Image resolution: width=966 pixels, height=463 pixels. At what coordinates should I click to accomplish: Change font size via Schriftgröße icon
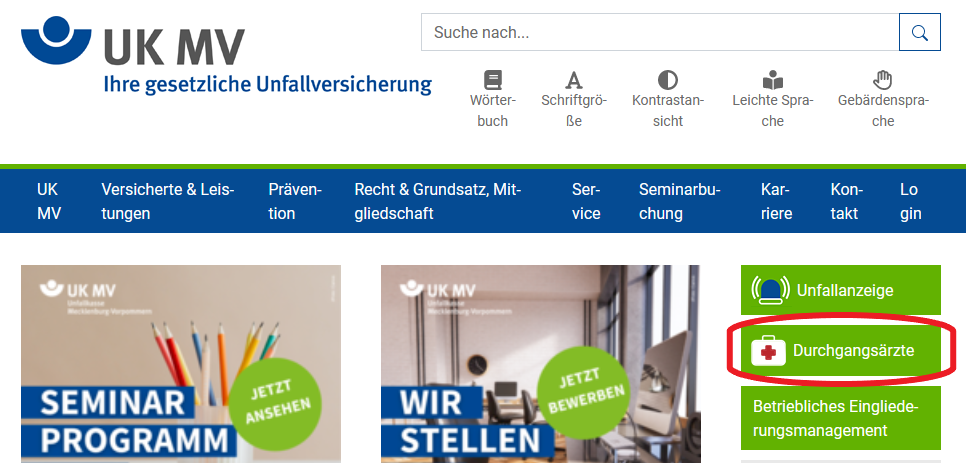[574, 80]
